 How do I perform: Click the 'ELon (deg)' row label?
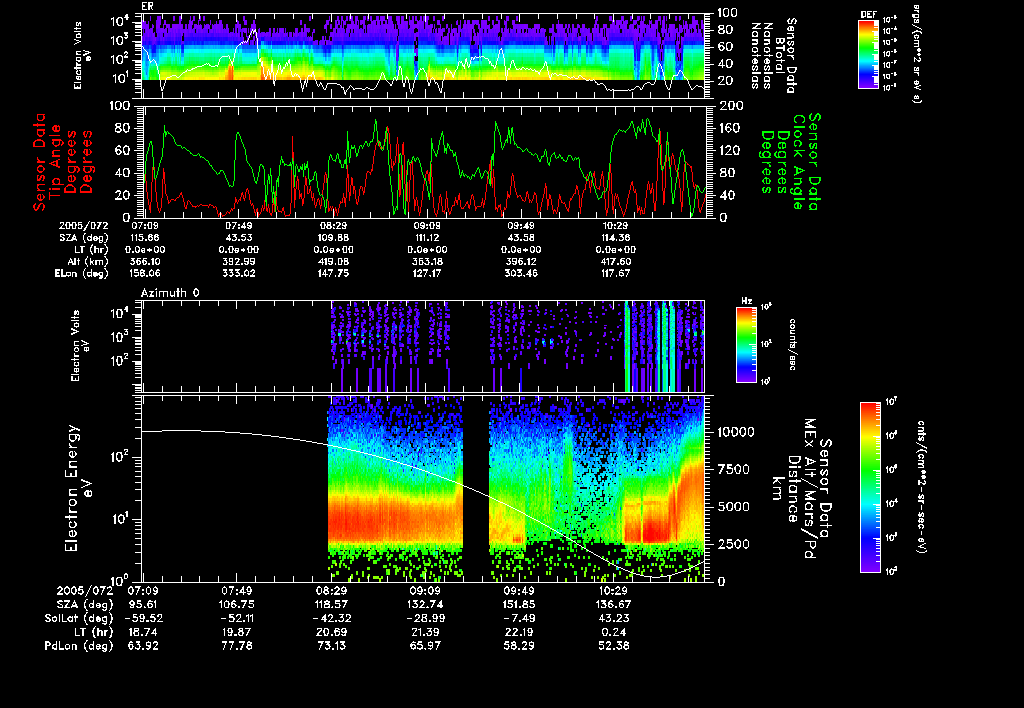[82, 274]
